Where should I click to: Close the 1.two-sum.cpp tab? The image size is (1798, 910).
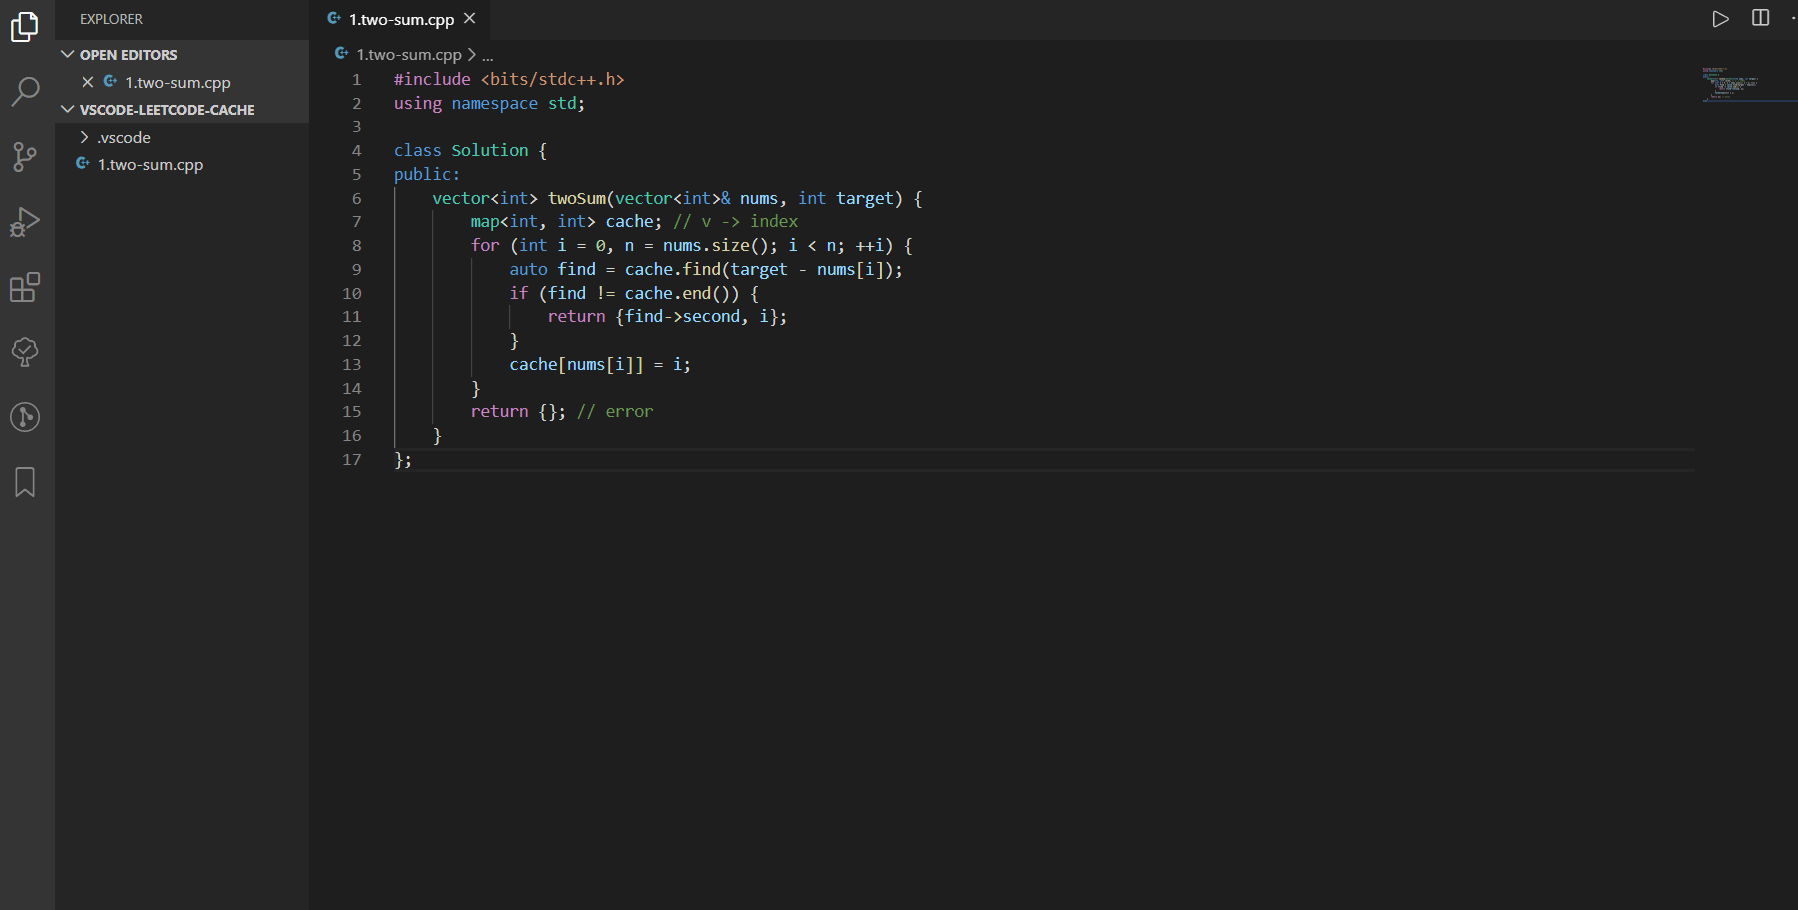(x=469, y=18)
